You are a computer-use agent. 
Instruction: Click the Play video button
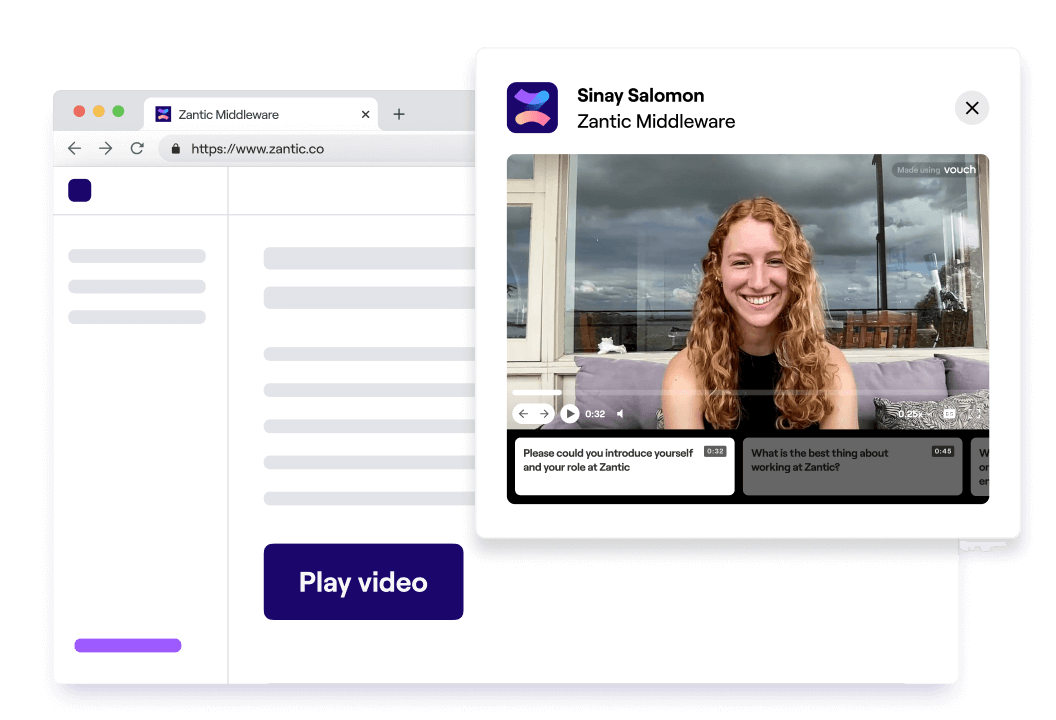tap(364, 582)
